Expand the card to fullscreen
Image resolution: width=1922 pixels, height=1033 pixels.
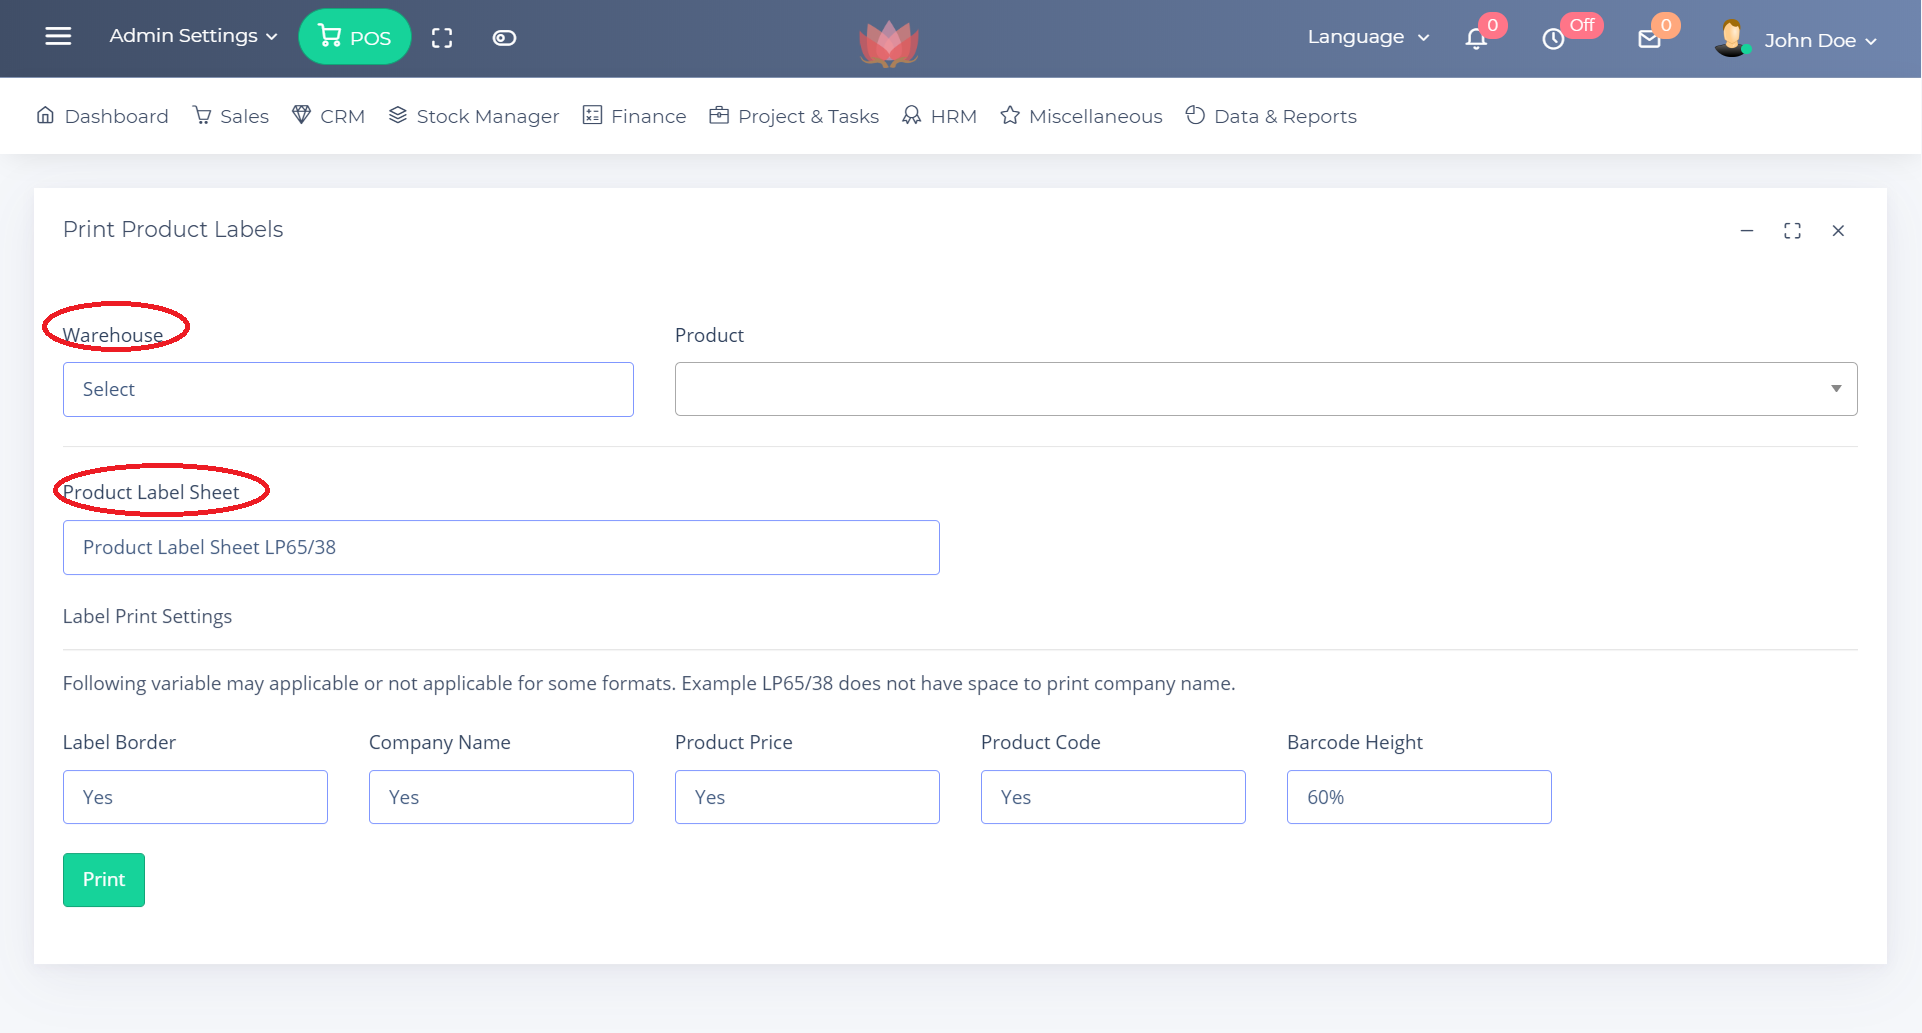[x=1792, y=231]
